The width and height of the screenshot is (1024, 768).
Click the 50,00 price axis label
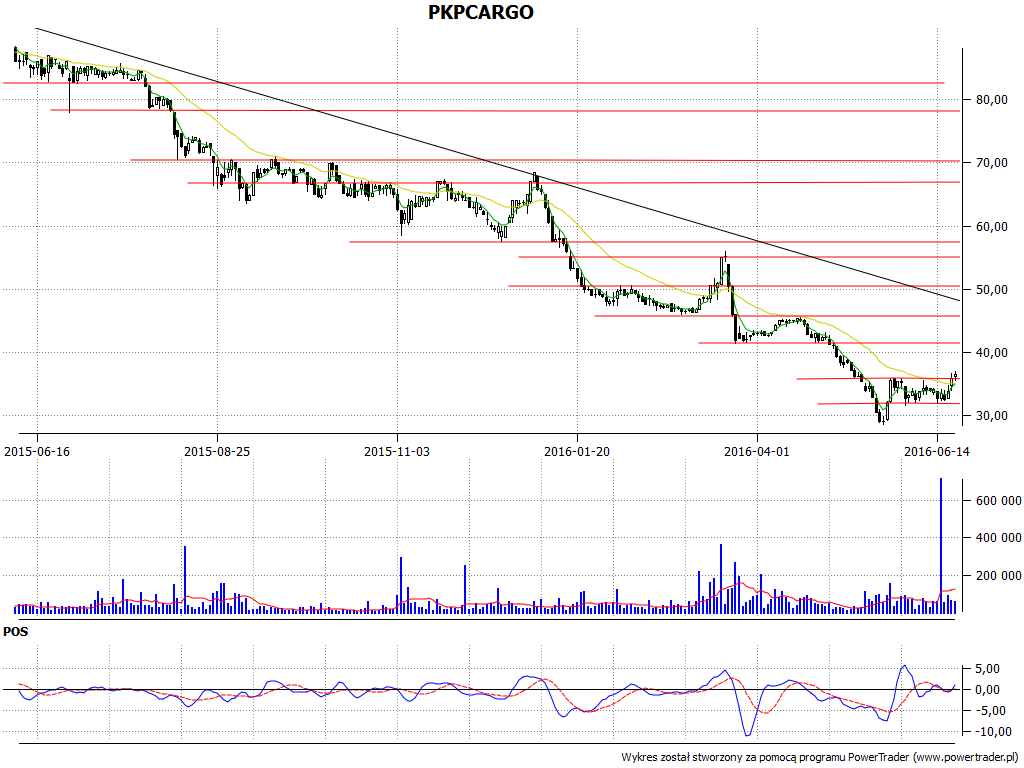pos(992,289)
